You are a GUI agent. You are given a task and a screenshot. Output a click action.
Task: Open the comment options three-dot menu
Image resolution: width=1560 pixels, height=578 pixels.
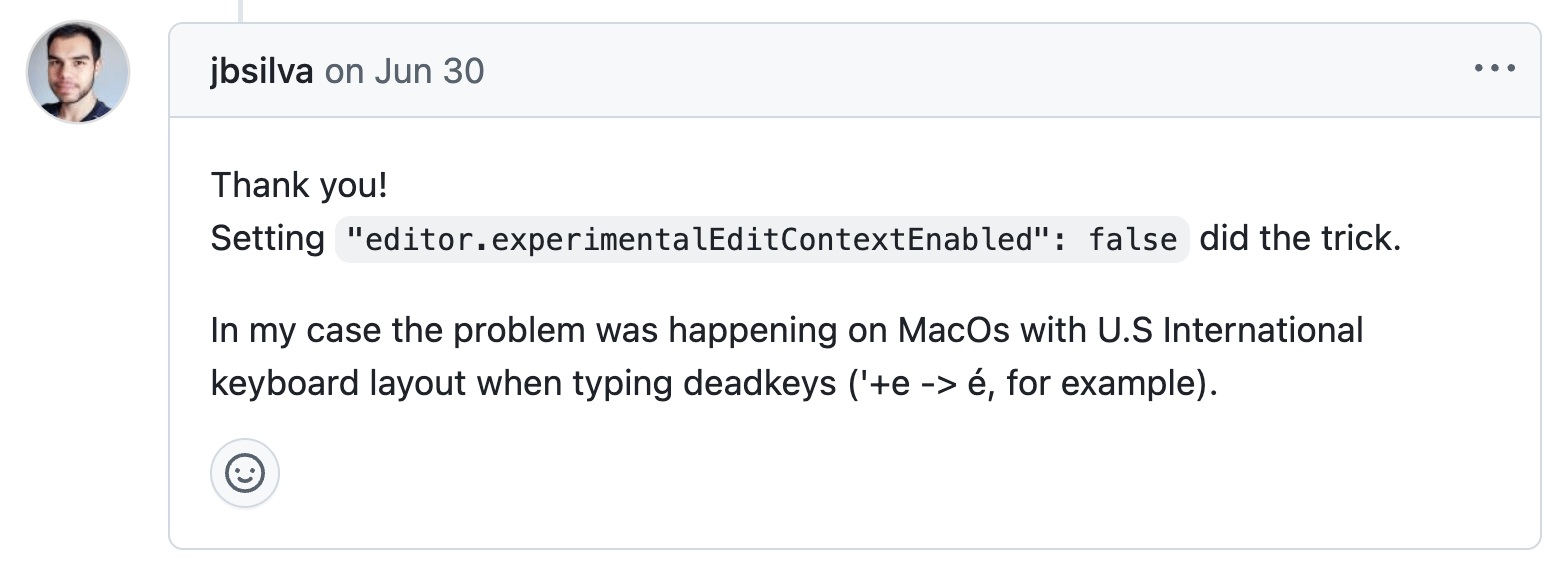click(x=1494, y=69)
